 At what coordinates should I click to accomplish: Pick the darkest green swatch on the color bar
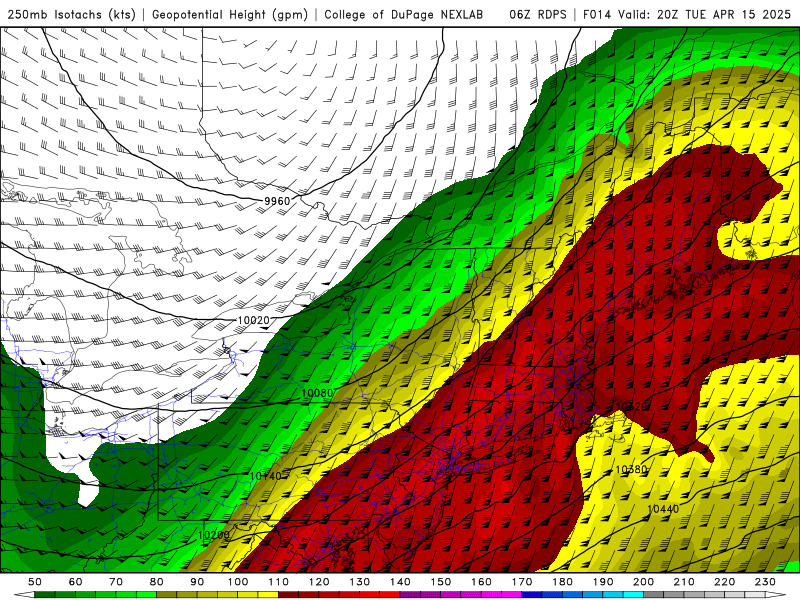pos(45,595)
